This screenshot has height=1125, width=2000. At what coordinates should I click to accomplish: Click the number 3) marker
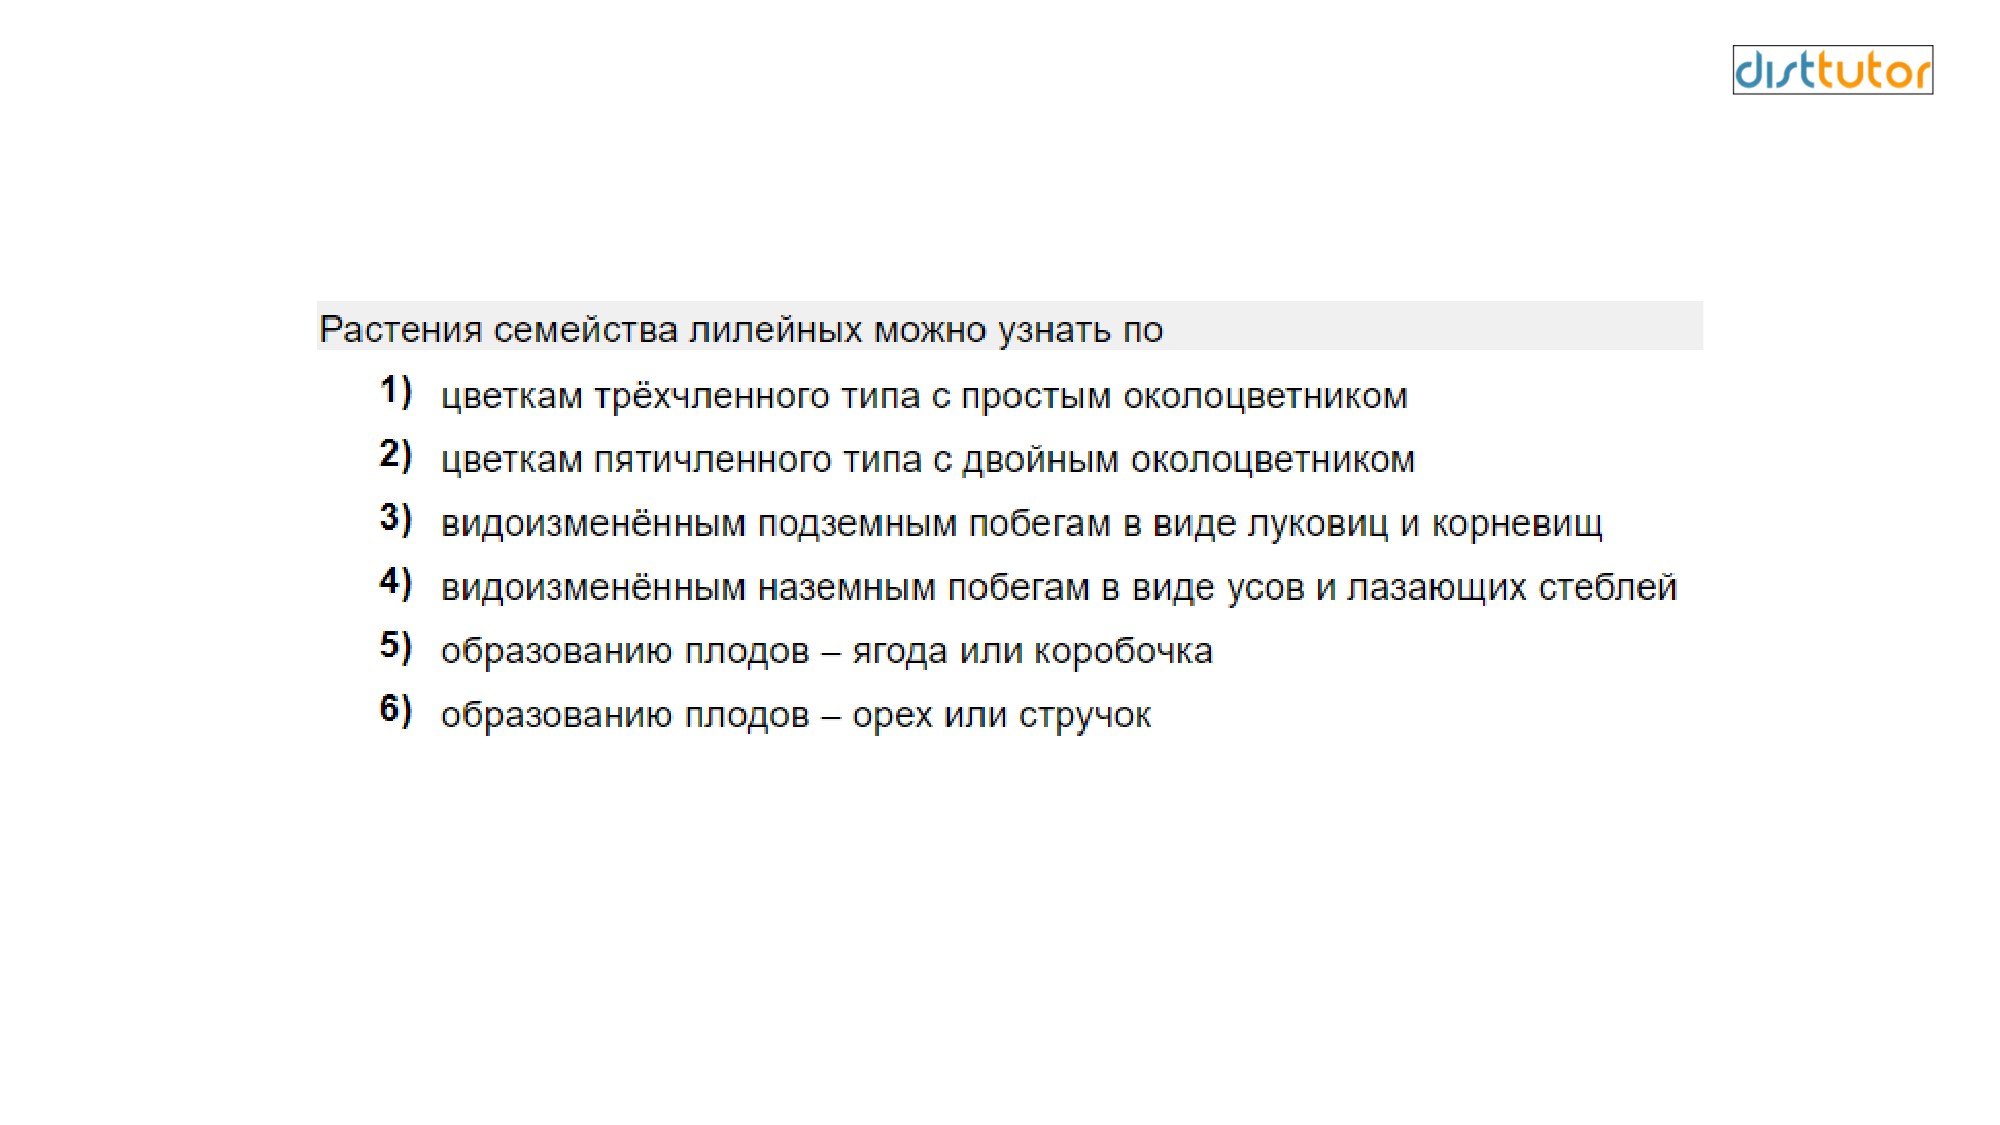coord(396,519)
